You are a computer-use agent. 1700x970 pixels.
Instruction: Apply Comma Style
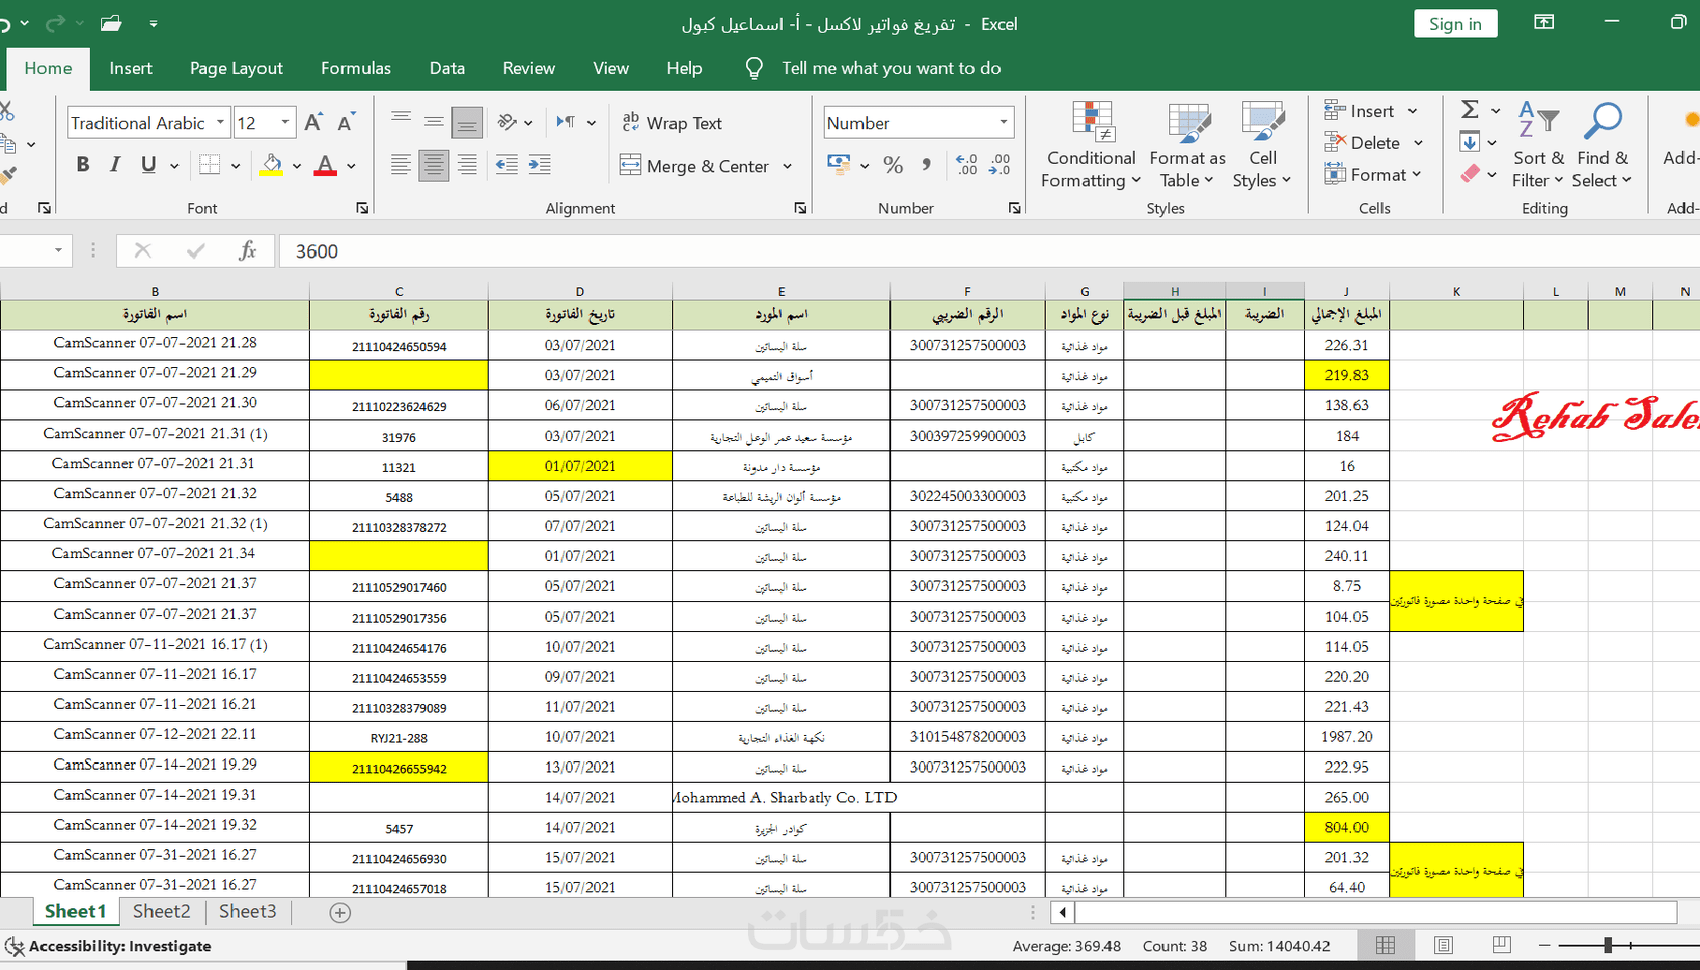click(927, 165)
